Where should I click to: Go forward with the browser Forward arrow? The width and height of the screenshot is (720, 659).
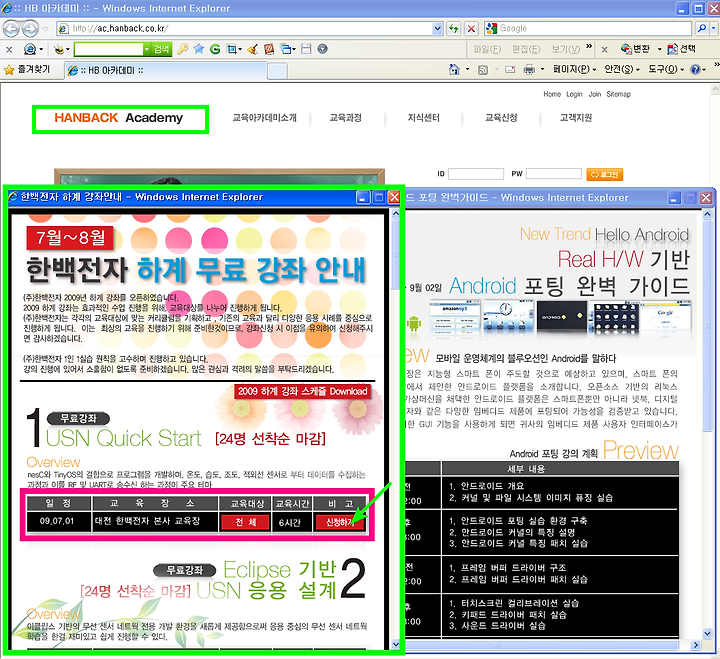pyautogui.click(x=30, y=29)
